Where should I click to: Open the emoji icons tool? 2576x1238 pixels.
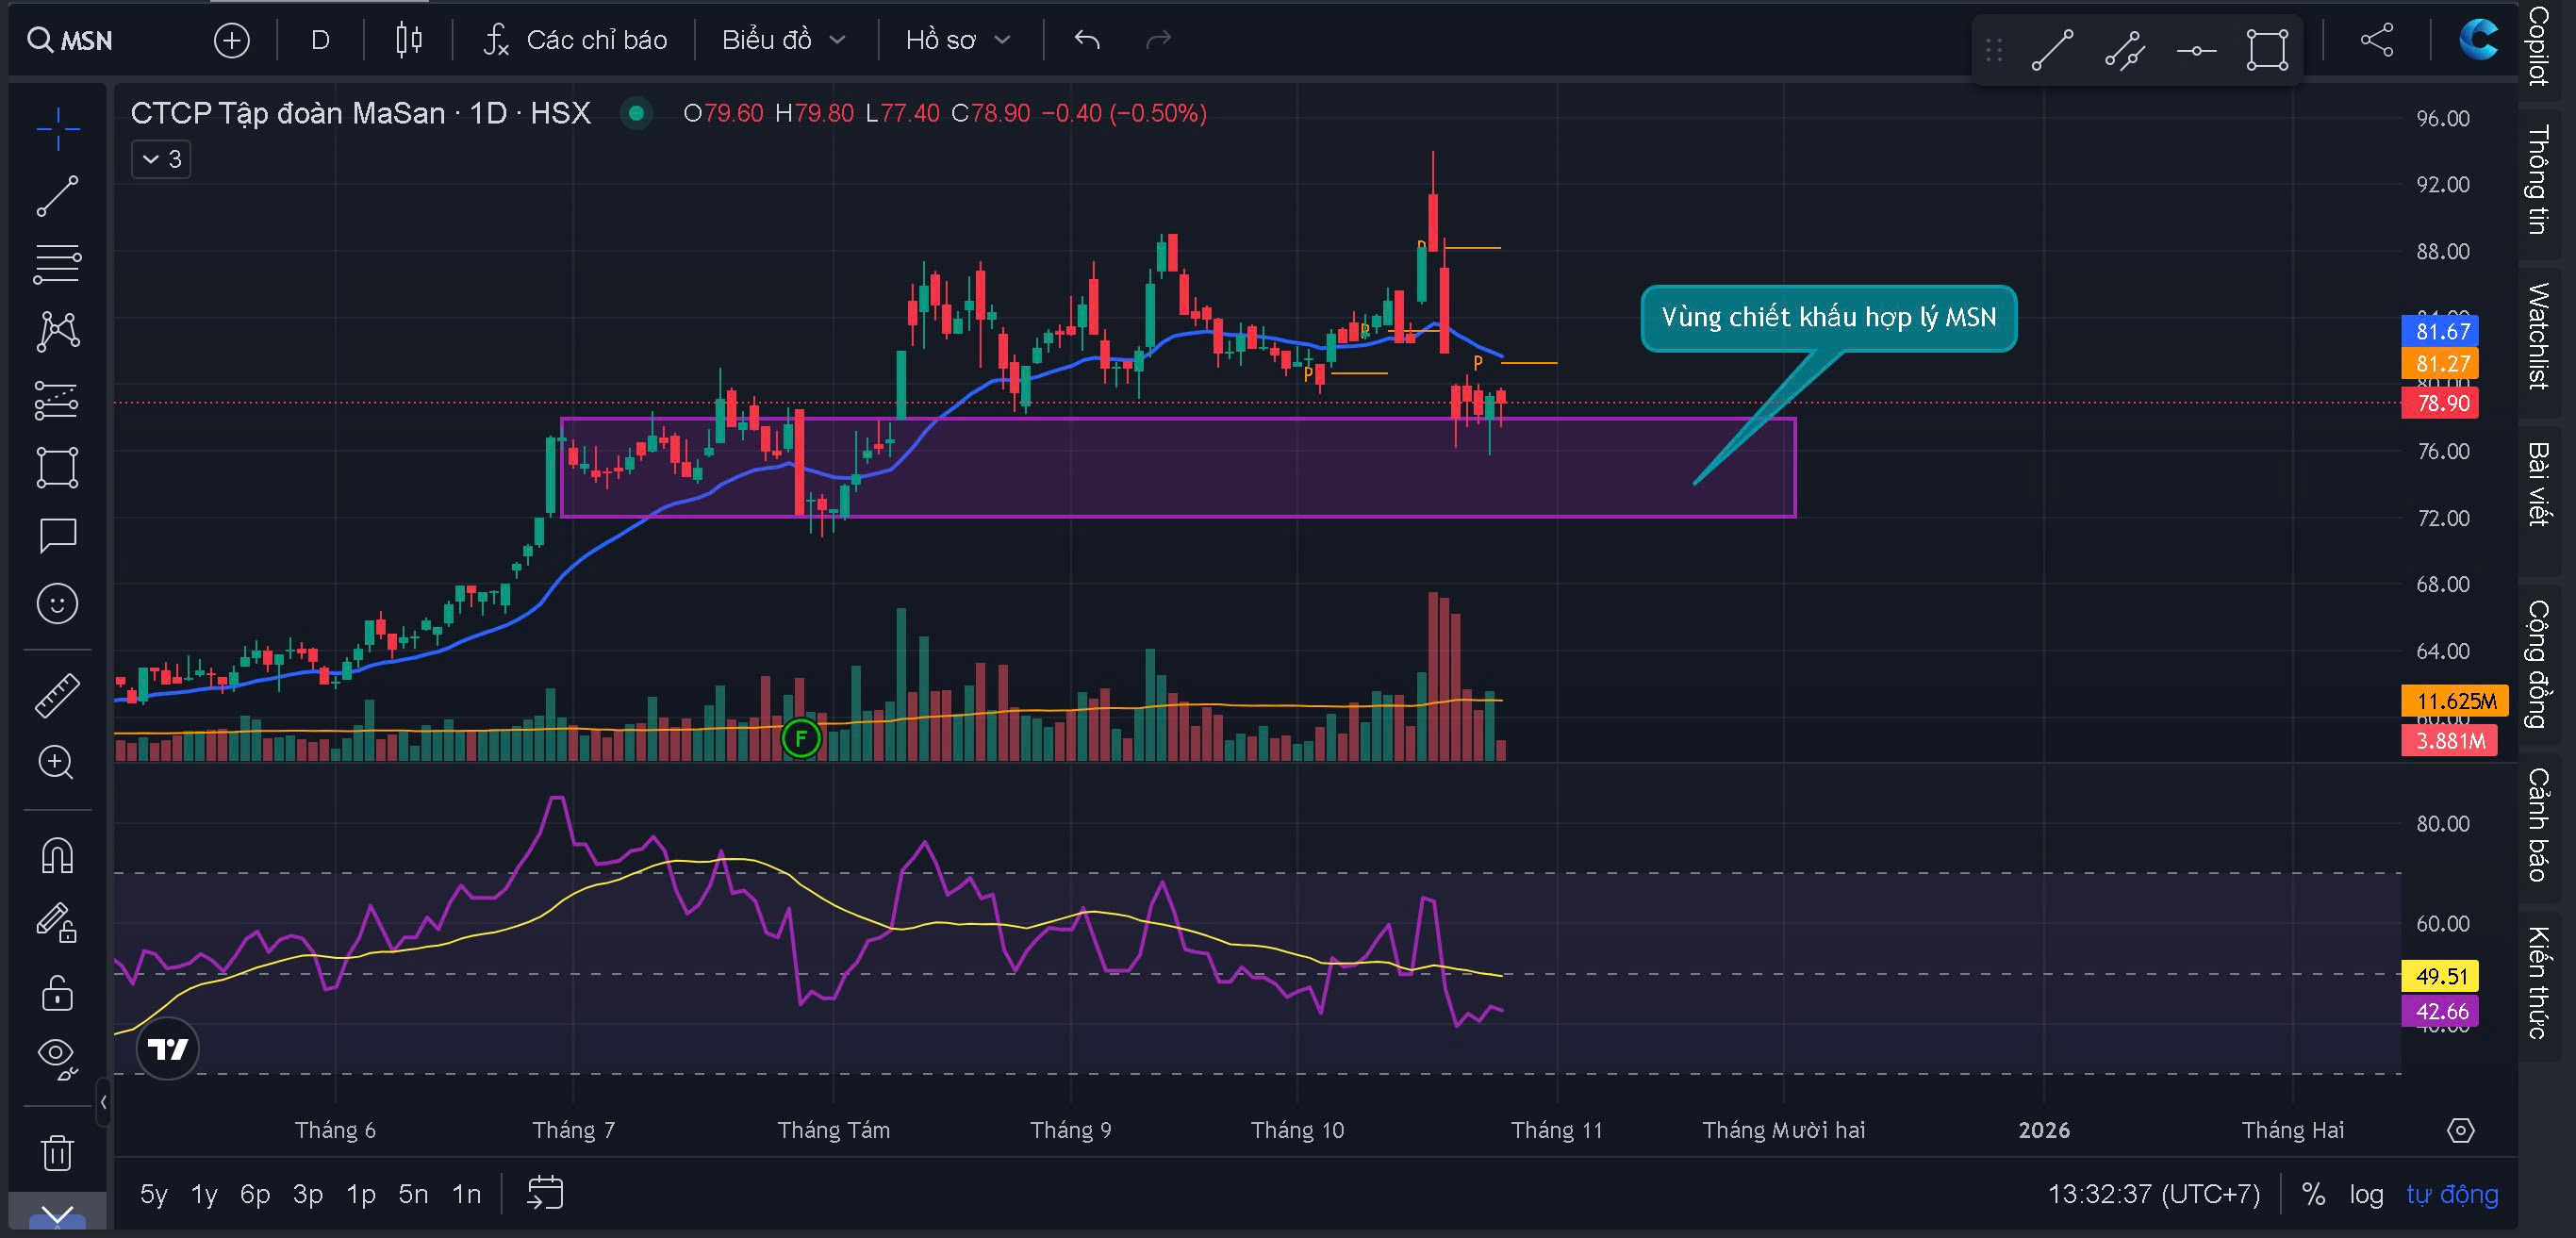[x=57, y=603]
